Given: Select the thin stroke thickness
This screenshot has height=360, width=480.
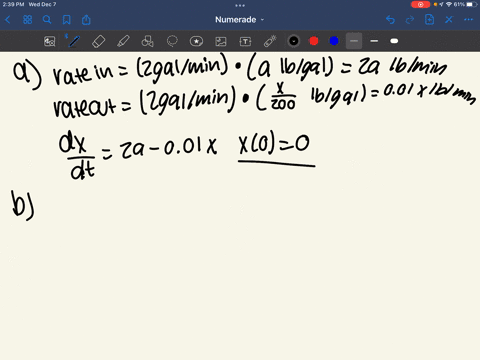Looking at the screenshot, I should (x=354, y=41).
